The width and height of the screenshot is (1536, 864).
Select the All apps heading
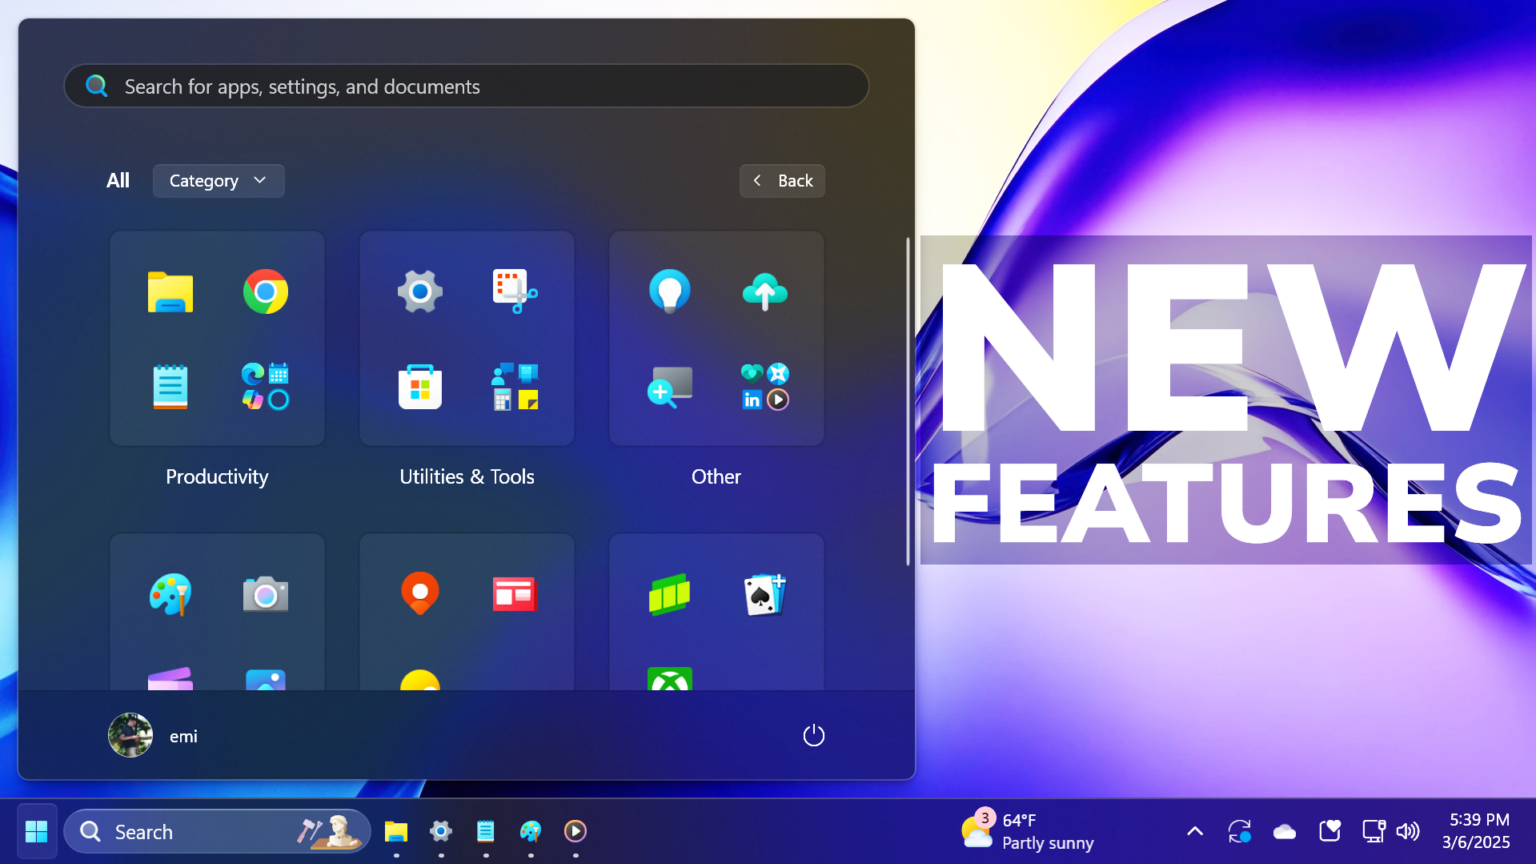pos(118,181)
